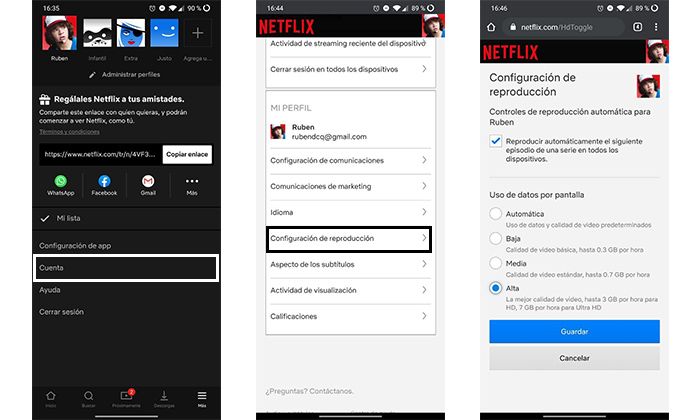Image resolution: width=700 pixels, height=420 pixels.
Task: Expand Cerrar sesión en todos los dispositivos chevron
Action: point(425,69)
